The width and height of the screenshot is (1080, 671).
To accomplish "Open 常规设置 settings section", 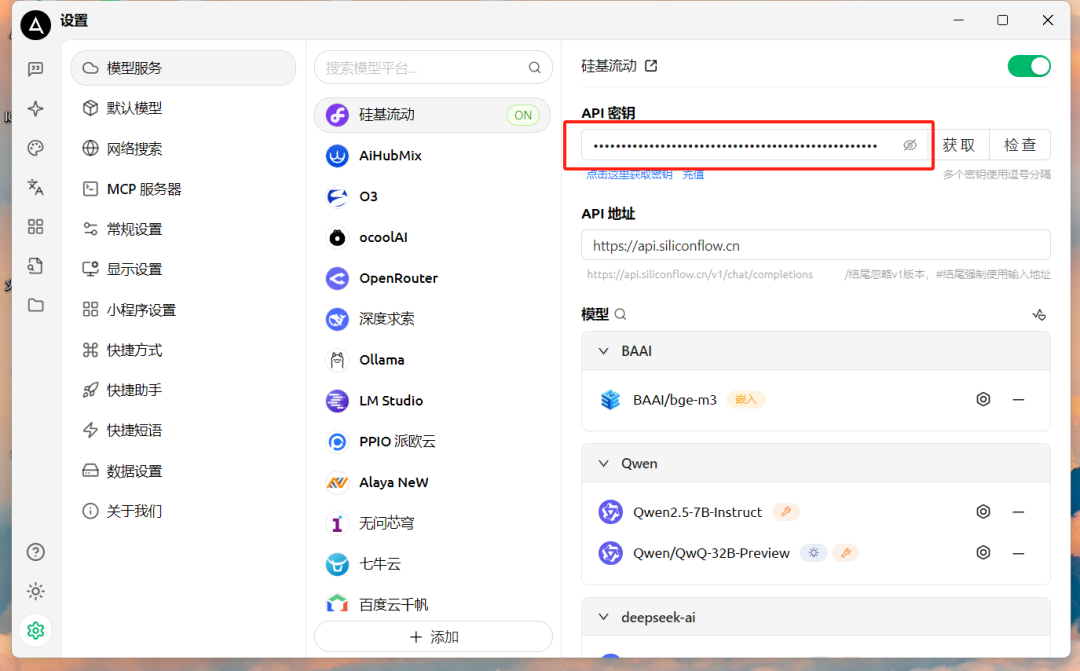I will [x=183, y=229].
